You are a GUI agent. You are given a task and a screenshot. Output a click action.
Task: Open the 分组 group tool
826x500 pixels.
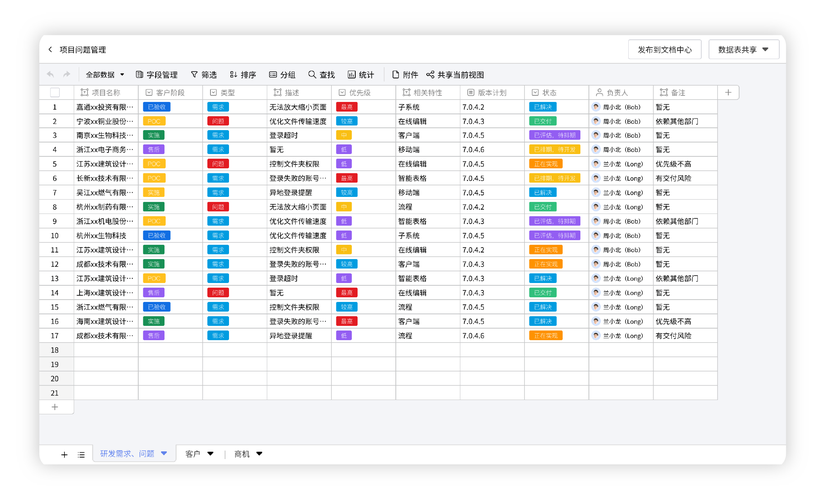[282, 75]
